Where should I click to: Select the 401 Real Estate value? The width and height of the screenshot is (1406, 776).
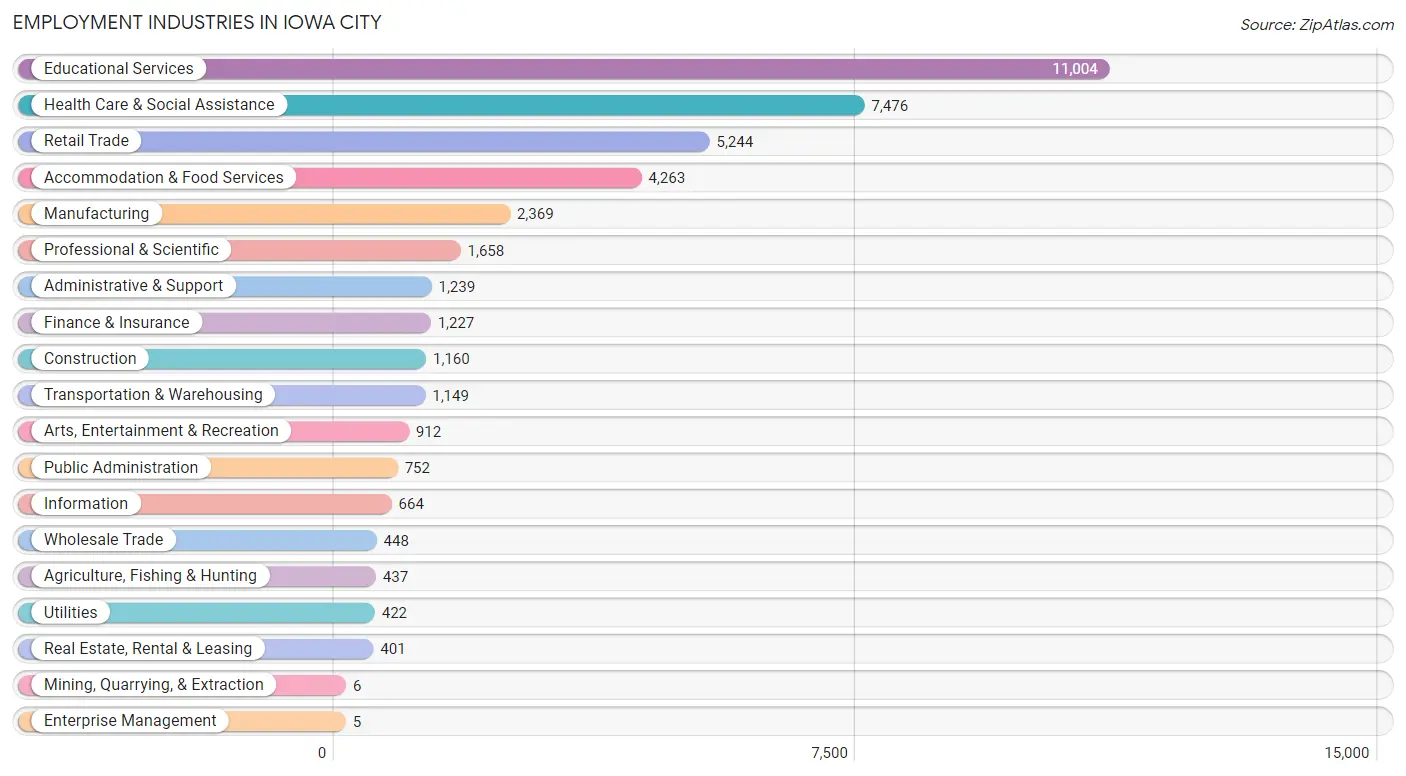point(393,649)
